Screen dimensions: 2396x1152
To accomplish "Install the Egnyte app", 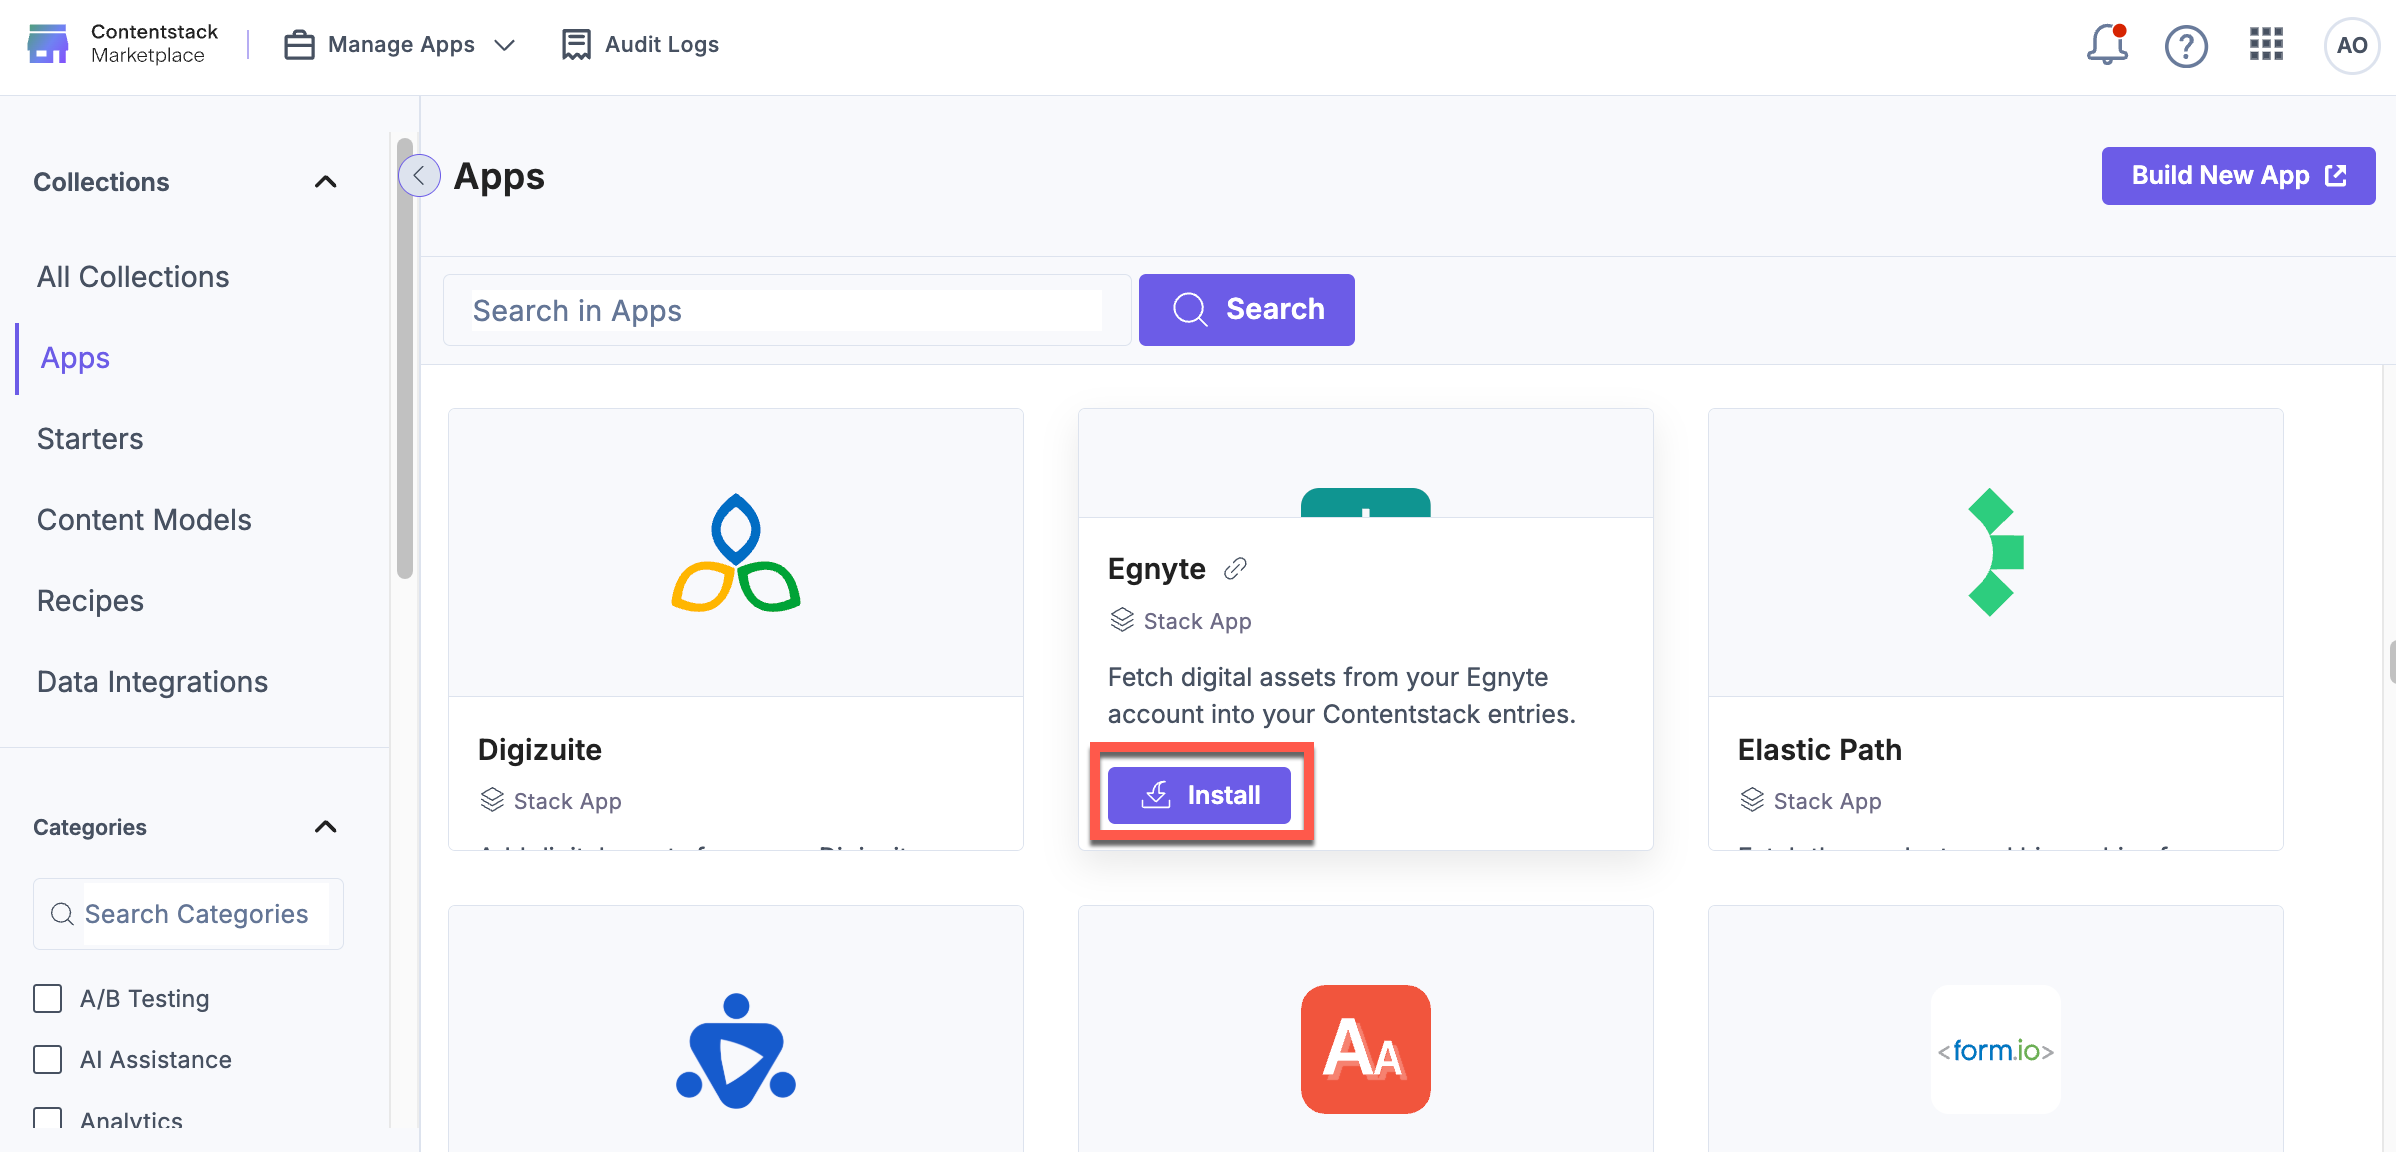I will 1199,795.
